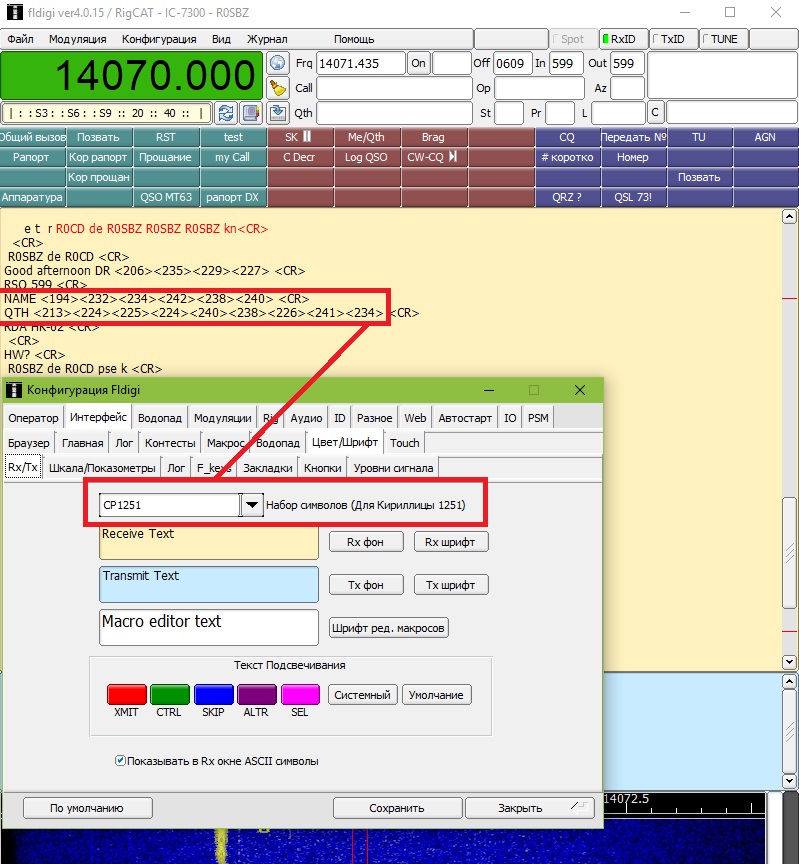Switch to the Модуляции tab
This screenshot has width=799, height=864.
tap(222, 418)
